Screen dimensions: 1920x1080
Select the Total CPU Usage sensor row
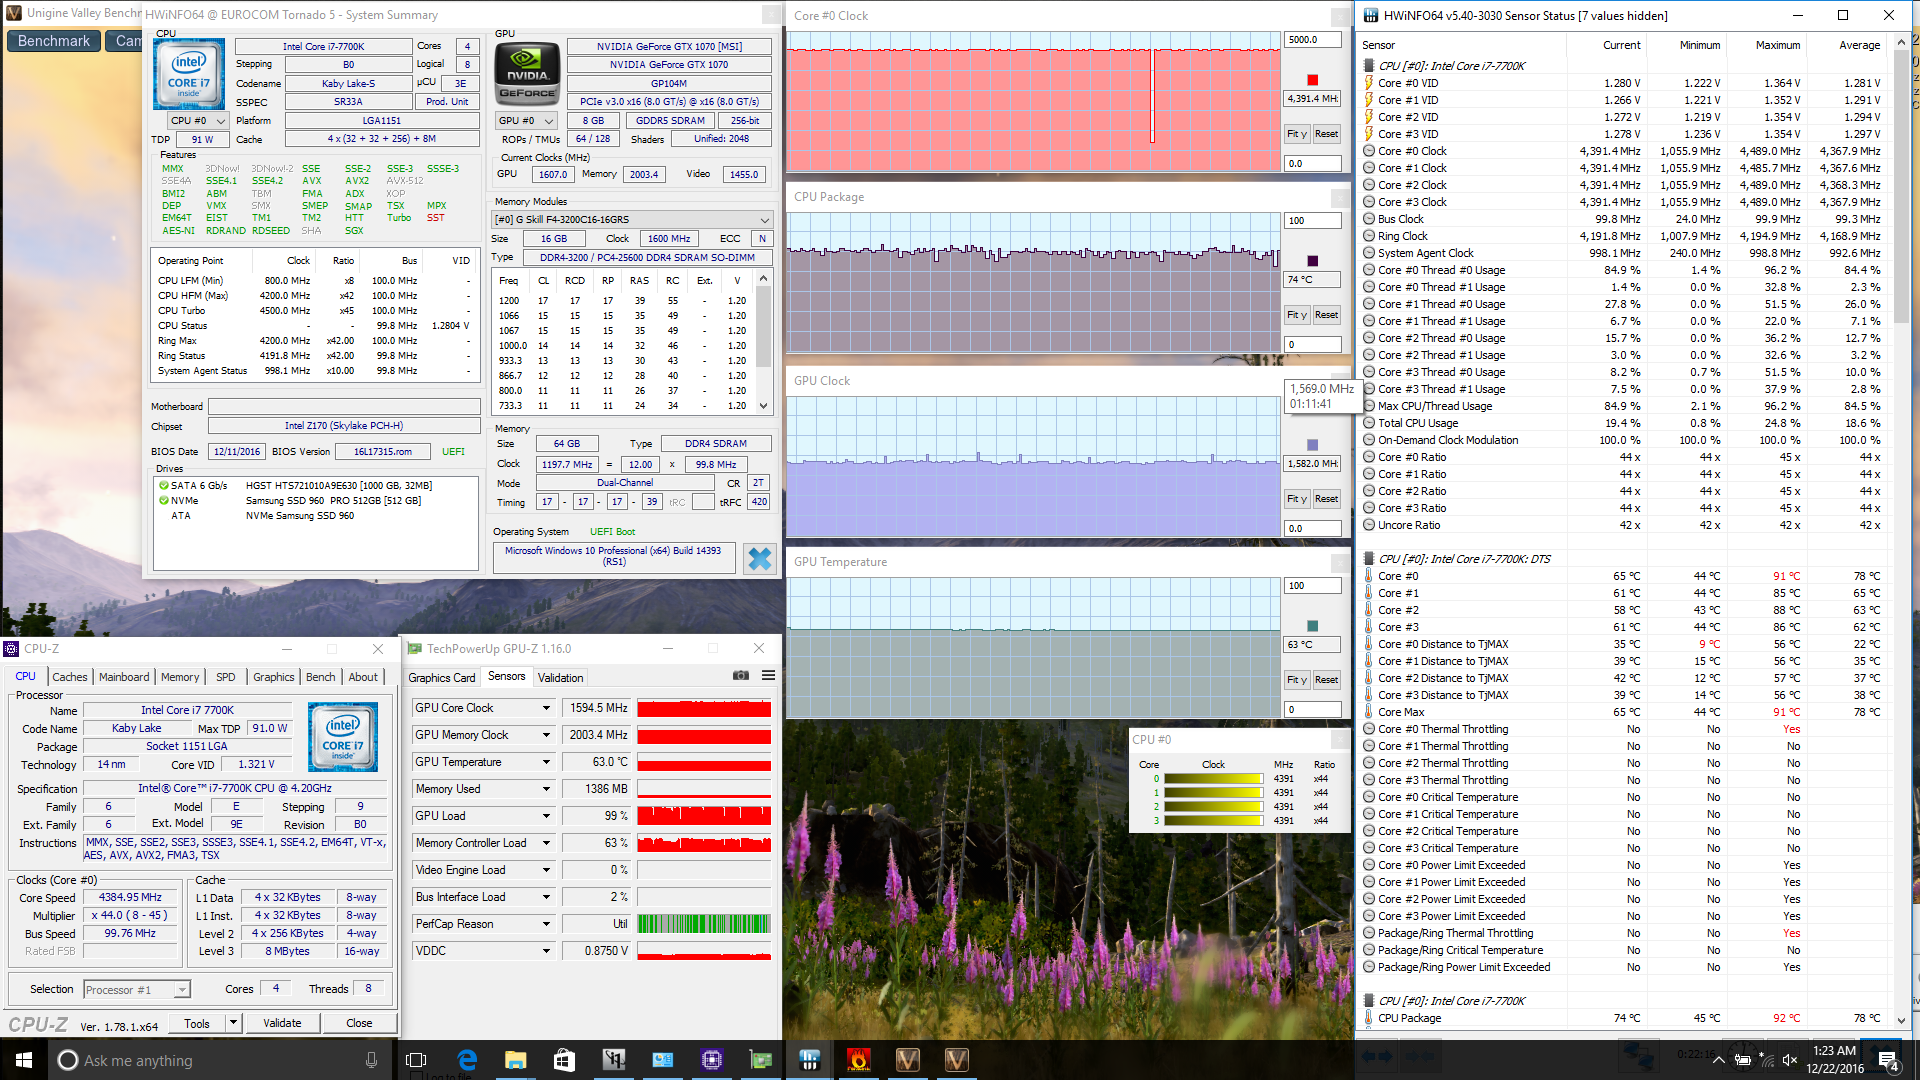click(1624, 423)
